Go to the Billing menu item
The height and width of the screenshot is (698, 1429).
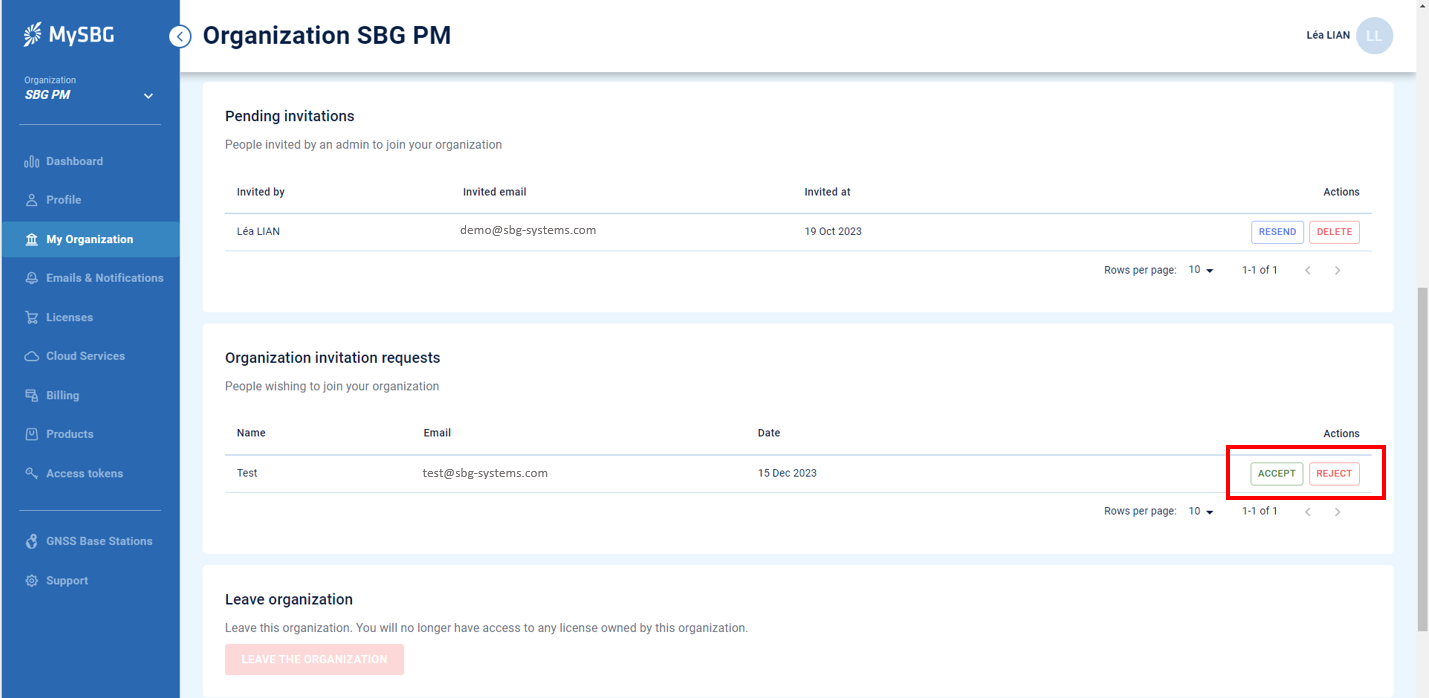point(62,396)
